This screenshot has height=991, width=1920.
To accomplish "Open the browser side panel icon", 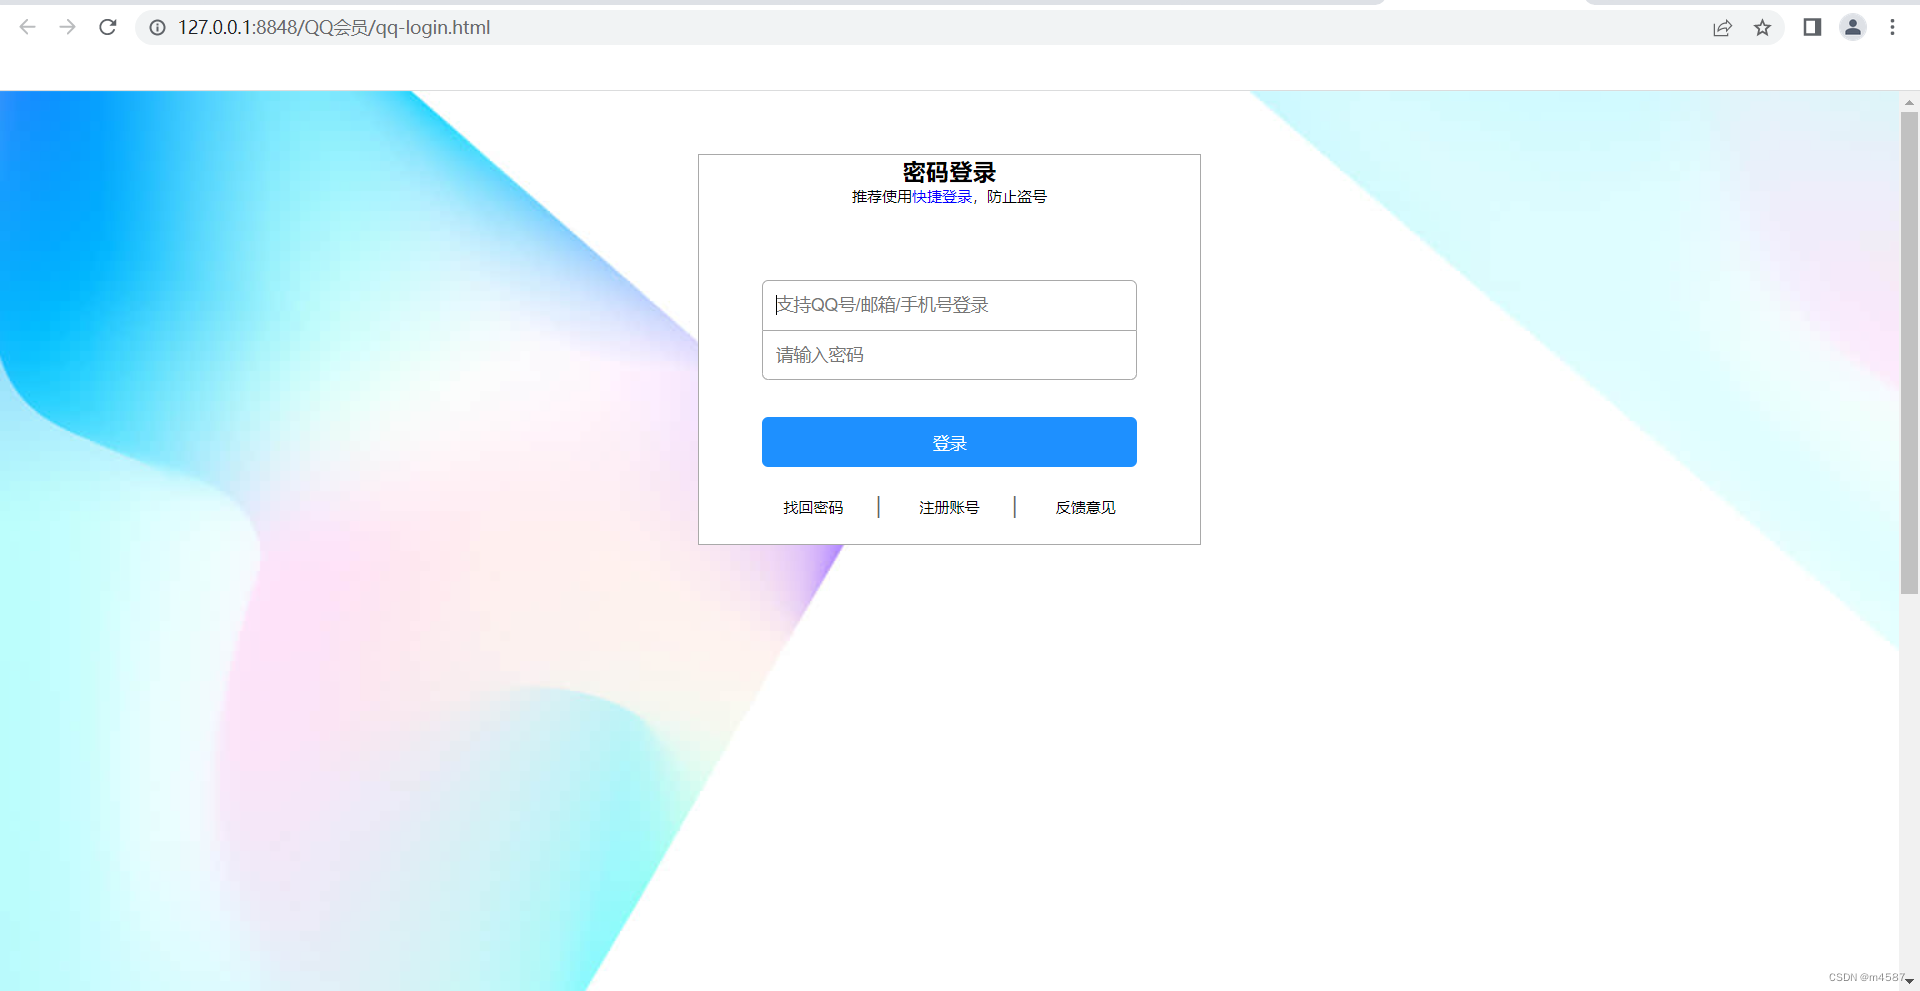I will (1812, 27).
